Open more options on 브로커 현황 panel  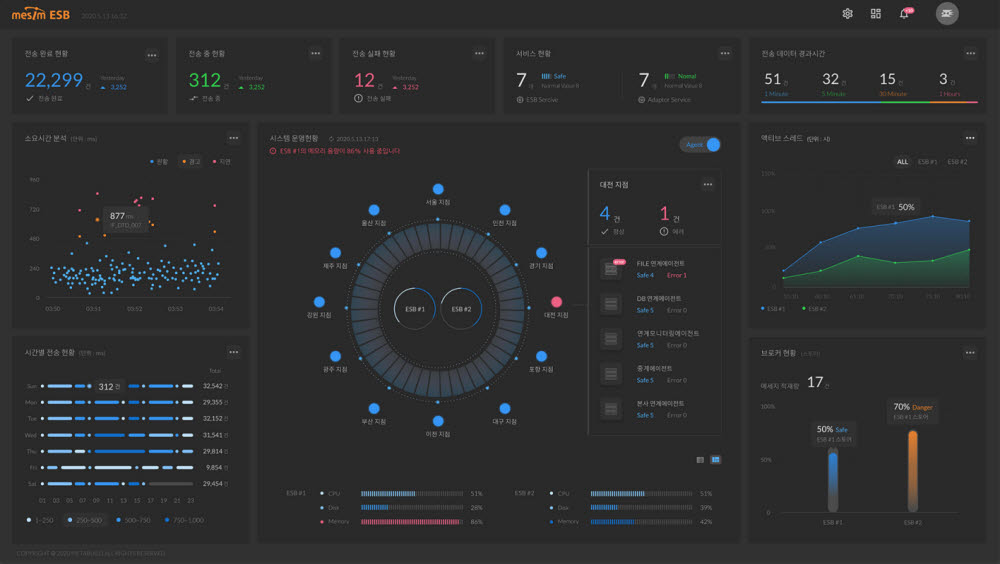pyautogui.click(x=970, y=353)
